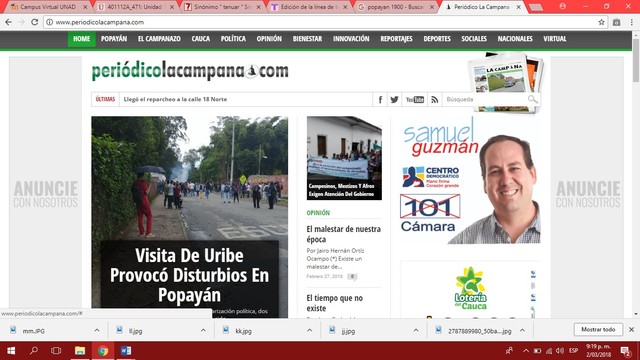Viewport: 640px width, 360px height.
Task: Switch to popayan 1900 search tab
Action: tap(396, 7)
